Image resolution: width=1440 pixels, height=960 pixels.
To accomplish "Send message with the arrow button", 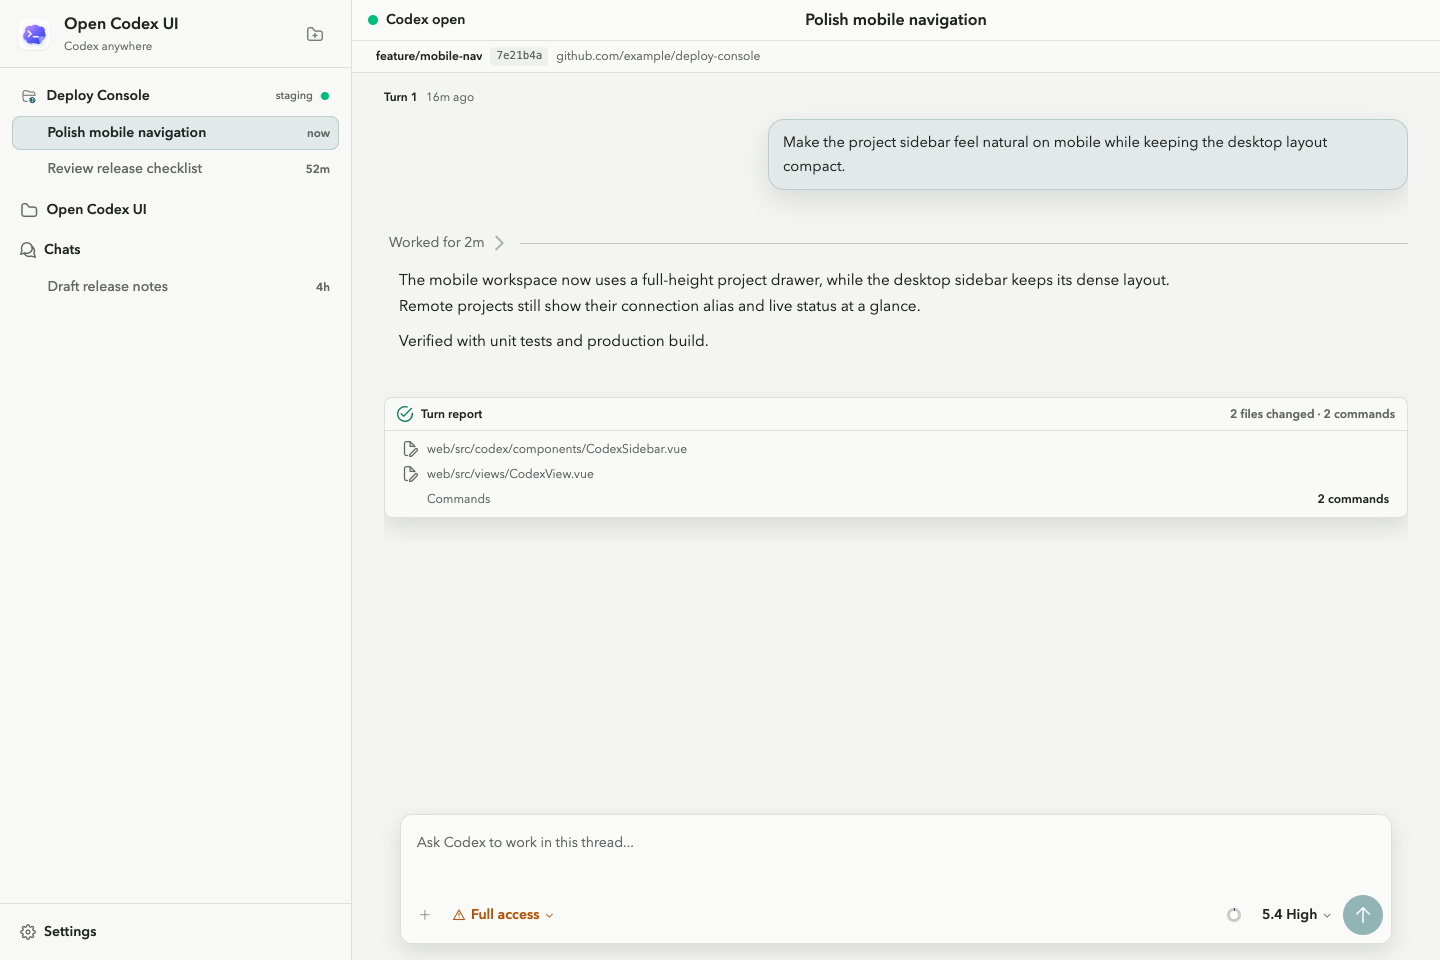I will click(1363, 915).
